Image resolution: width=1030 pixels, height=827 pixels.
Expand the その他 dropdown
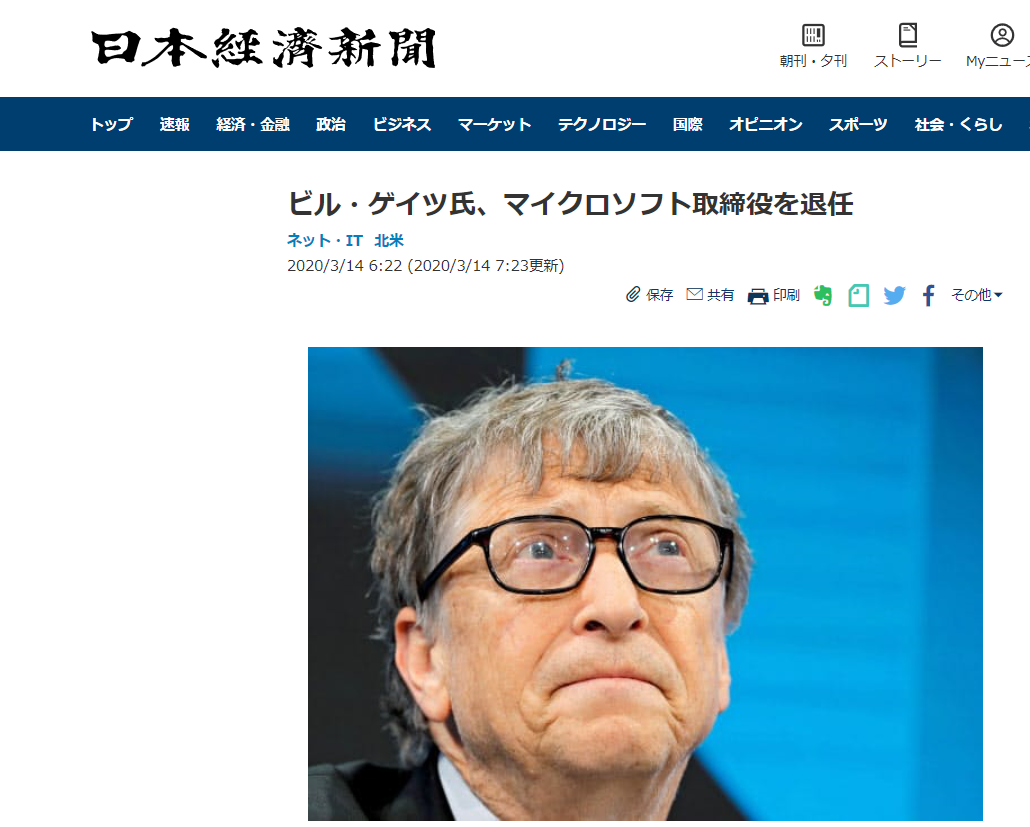[x=977, y=295]
